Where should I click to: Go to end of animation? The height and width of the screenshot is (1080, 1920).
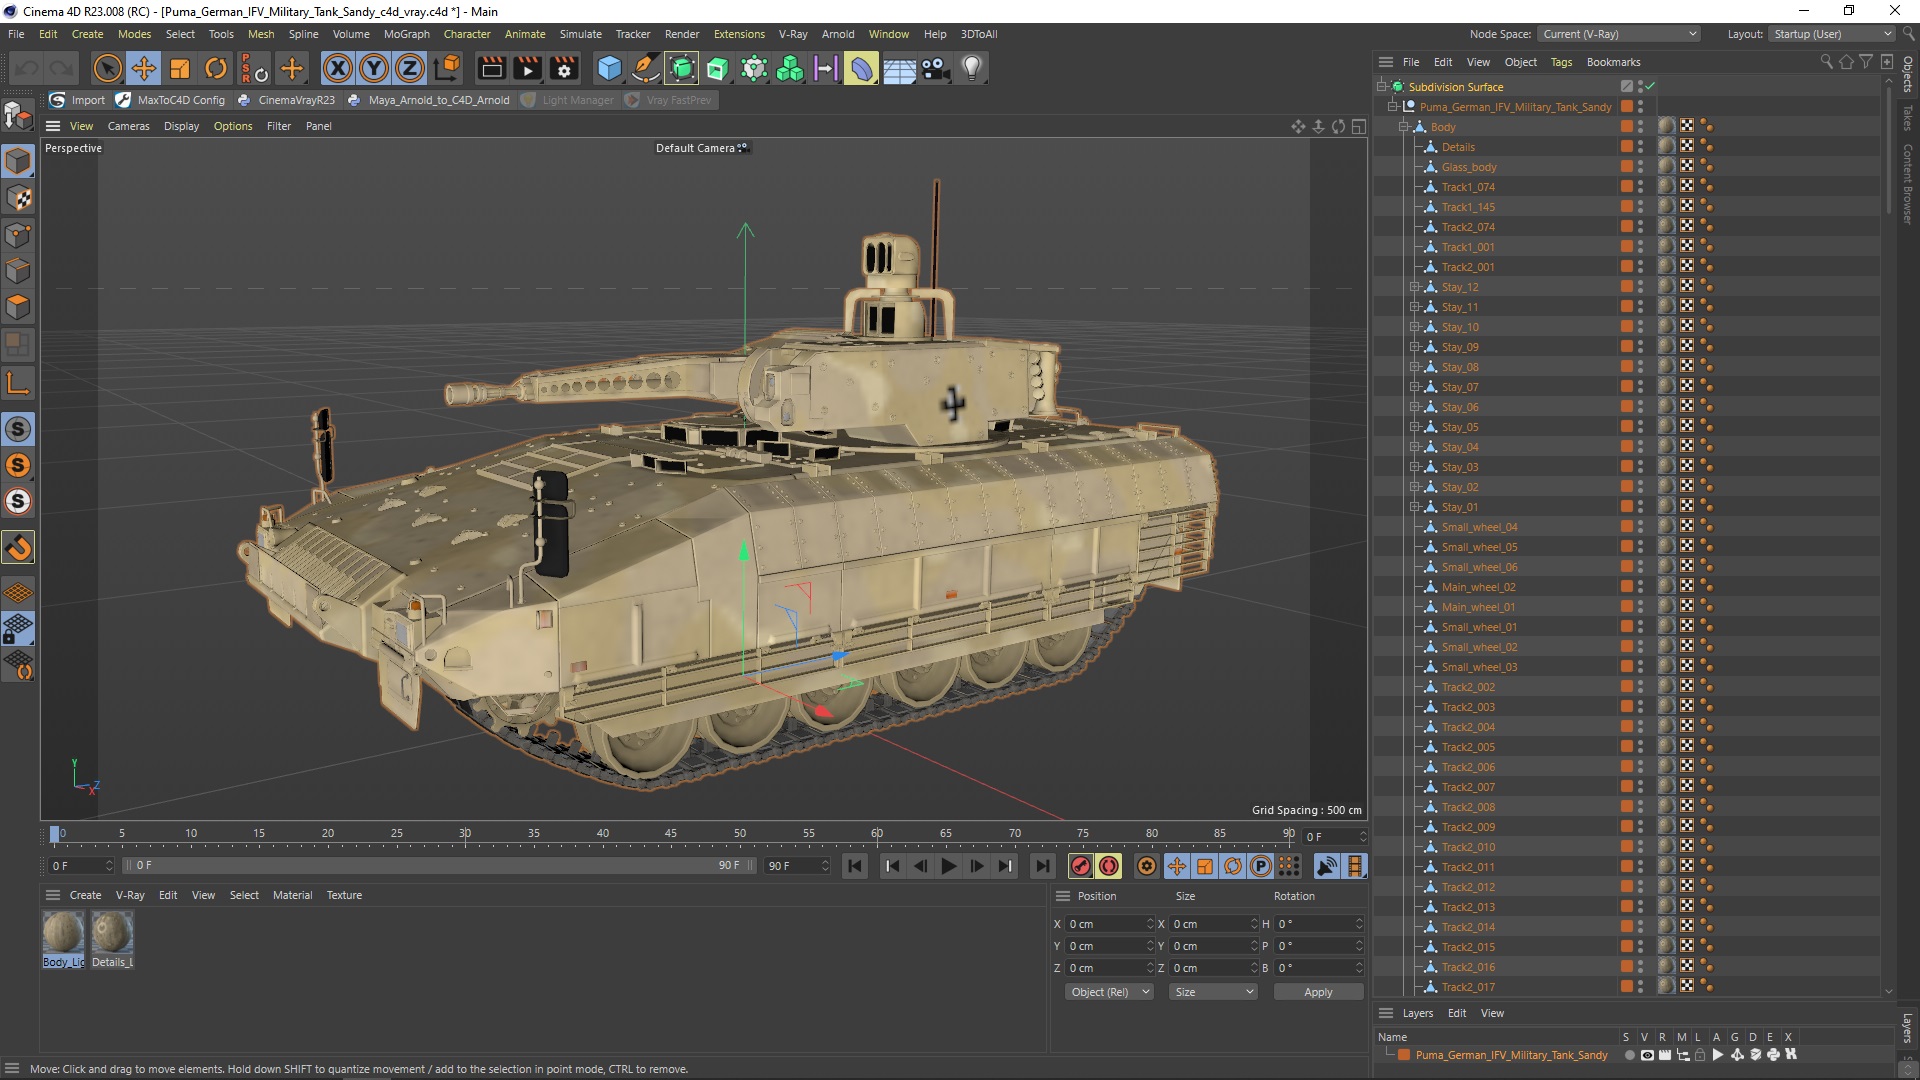pyautogui.click(x=1043, y=866)
